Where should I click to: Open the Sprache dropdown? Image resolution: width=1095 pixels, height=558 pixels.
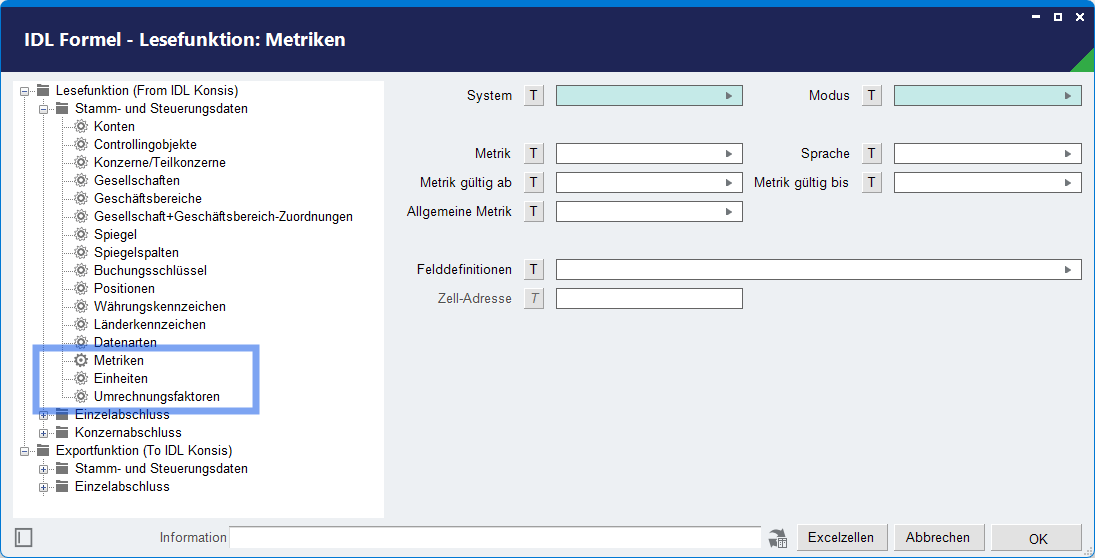pyautogui.click(x=1067, y=154)
